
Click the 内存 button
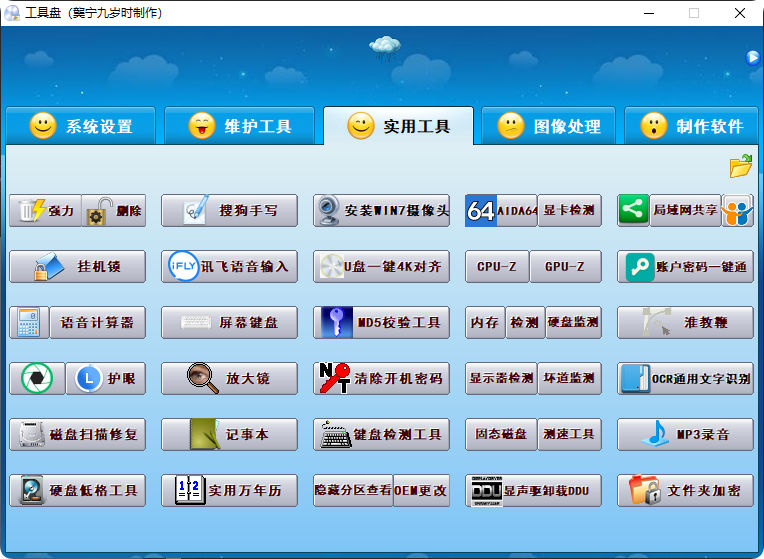(x=485, y=322)
